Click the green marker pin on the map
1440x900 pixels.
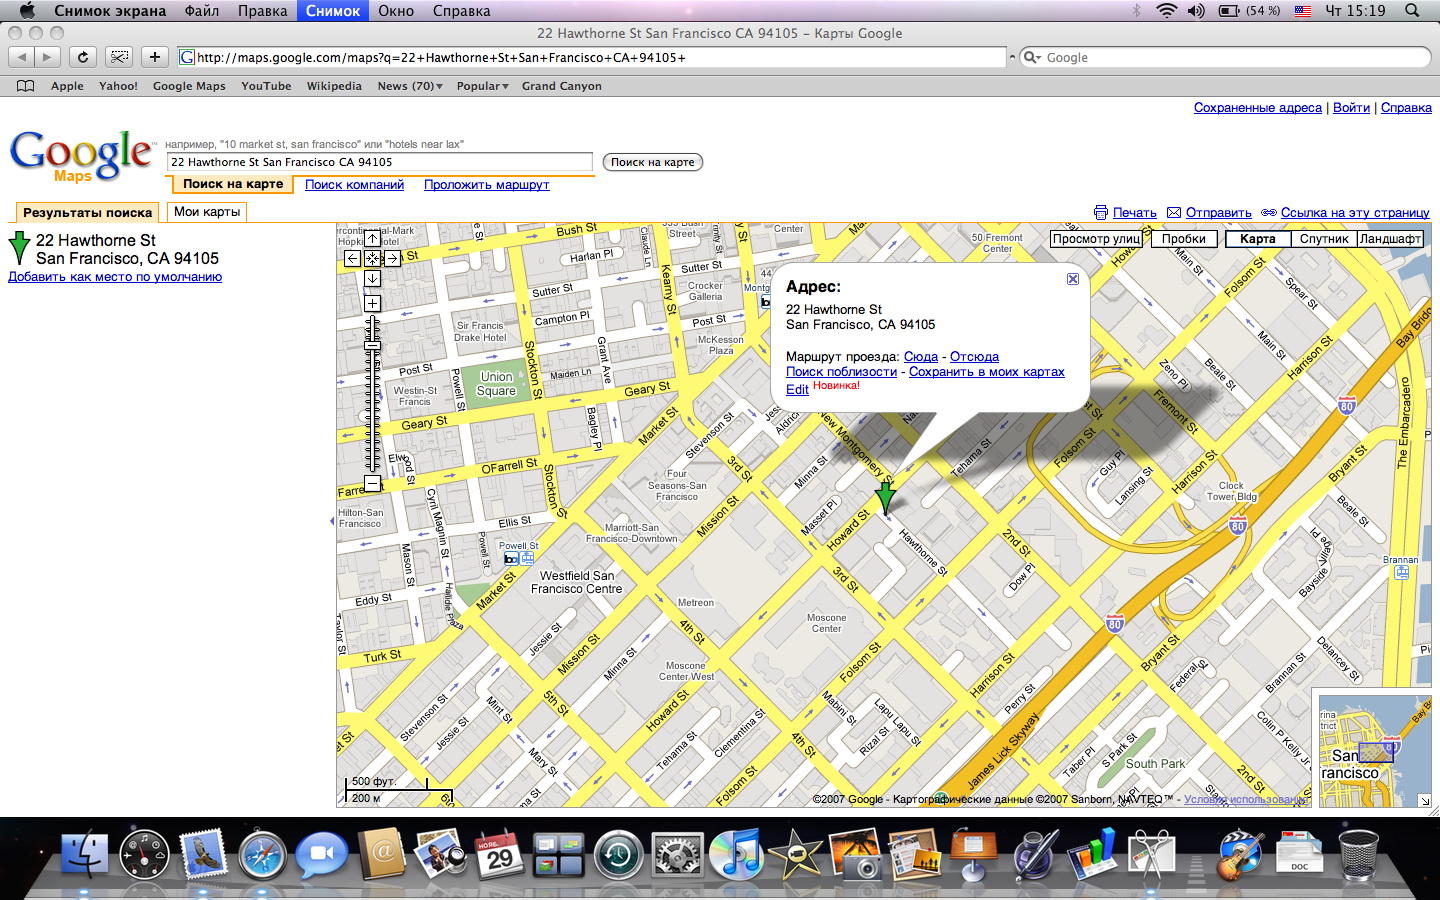pyautogui.click(x=885, y=497)
